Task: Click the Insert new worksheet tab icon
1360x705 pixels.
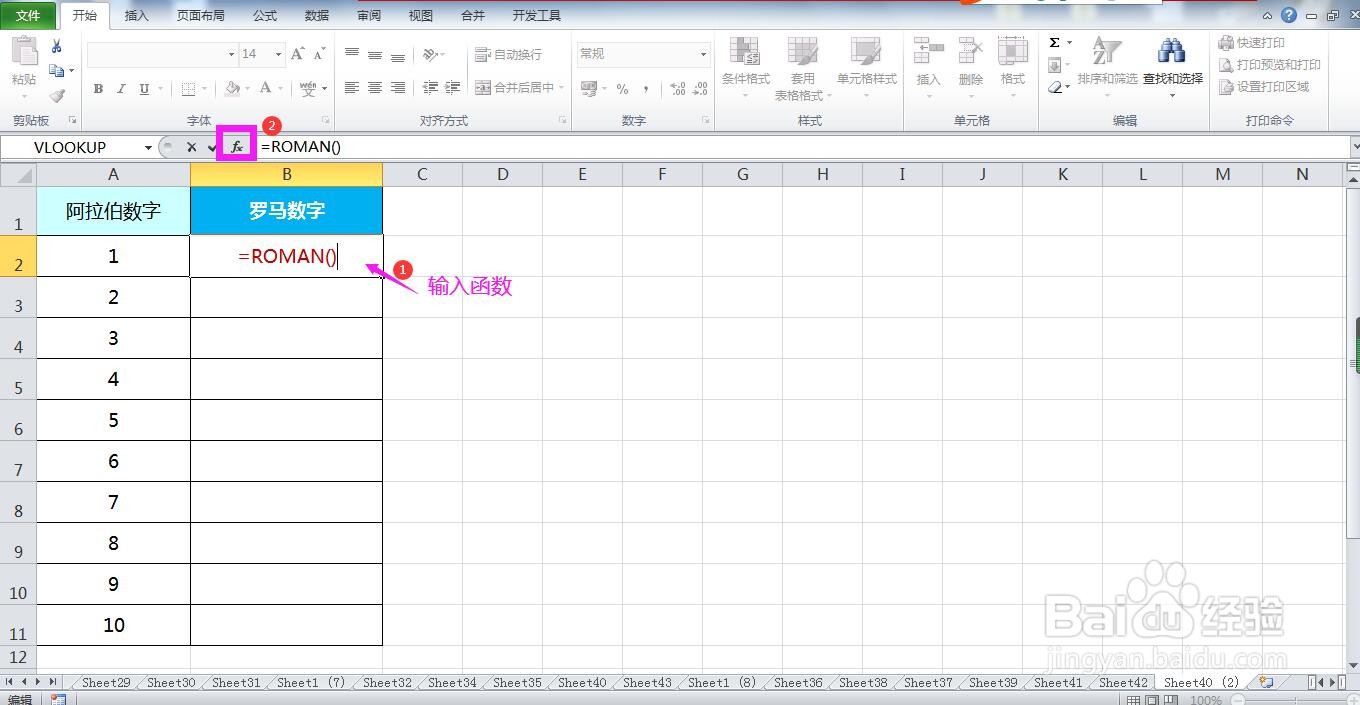Action: pyautogui.click(x=1267, y=682)
